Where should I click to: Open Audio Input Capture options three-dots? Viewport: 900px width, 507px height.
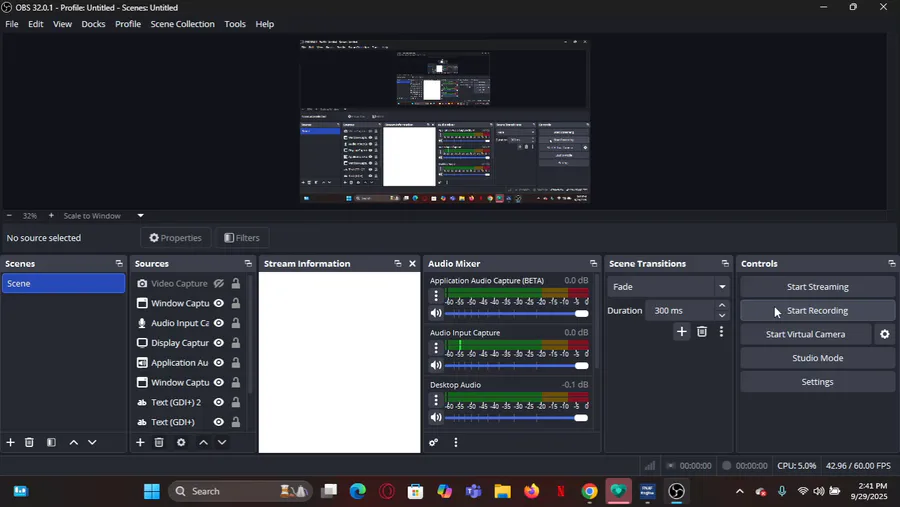tap(436, 348)
